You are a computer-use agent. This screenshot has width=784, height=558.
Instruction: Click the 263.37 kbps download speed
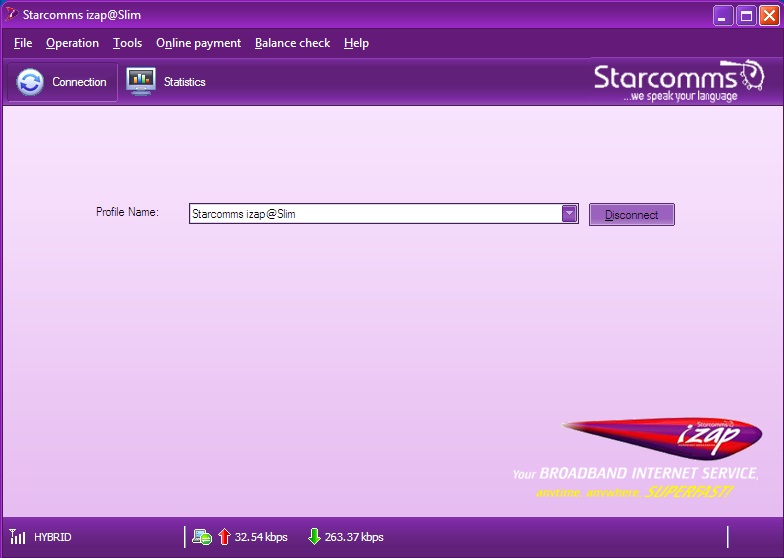(x=354, y=537)
